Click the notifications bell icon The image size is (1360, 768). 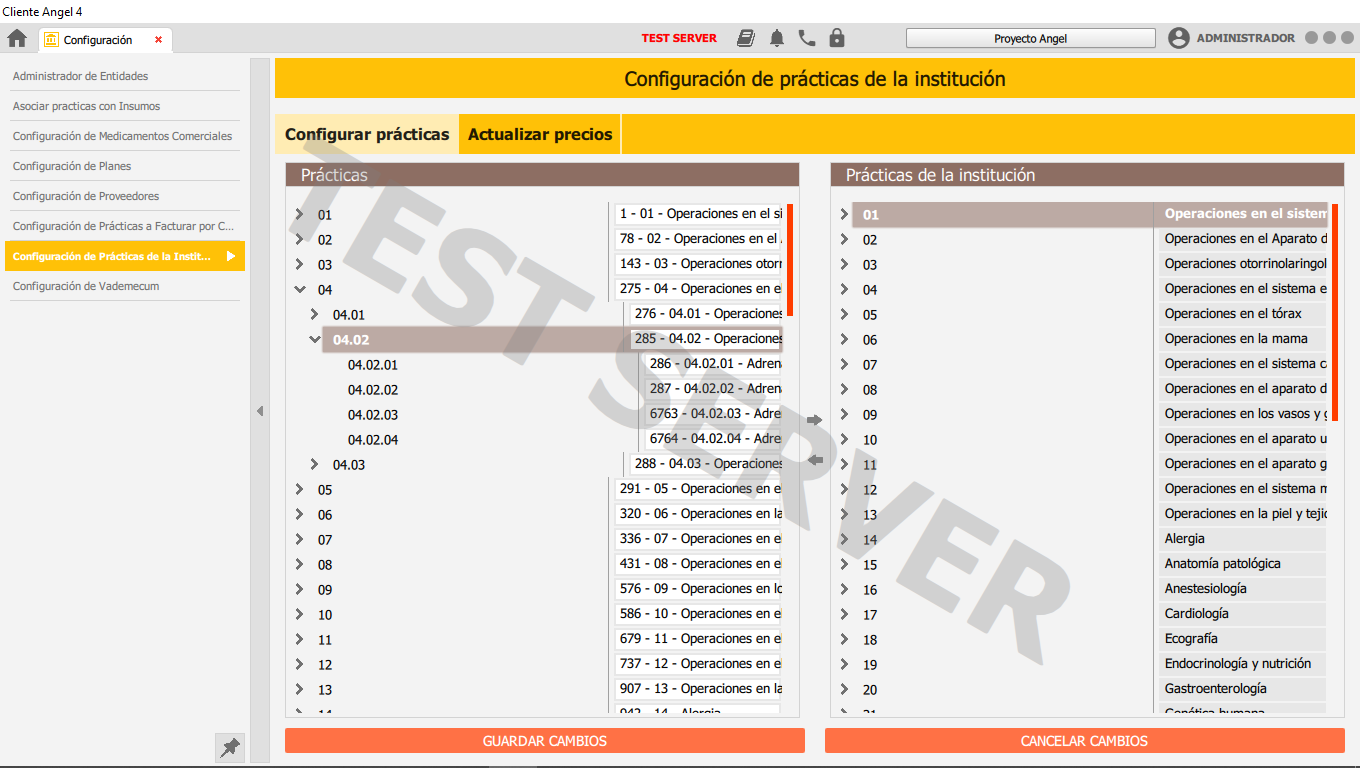777,39
